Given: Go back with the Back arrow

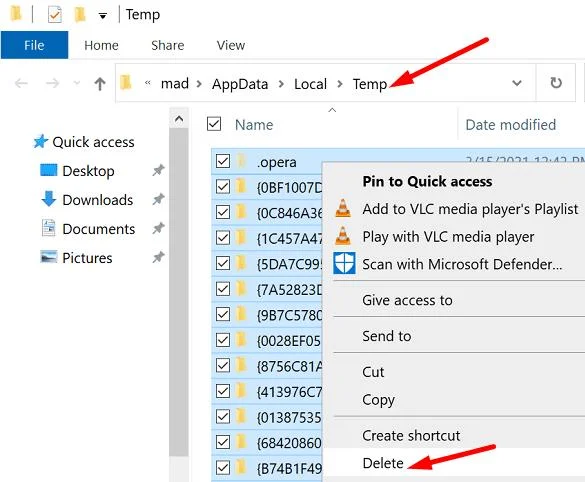Looking at the screenshot, I should 21,83.
